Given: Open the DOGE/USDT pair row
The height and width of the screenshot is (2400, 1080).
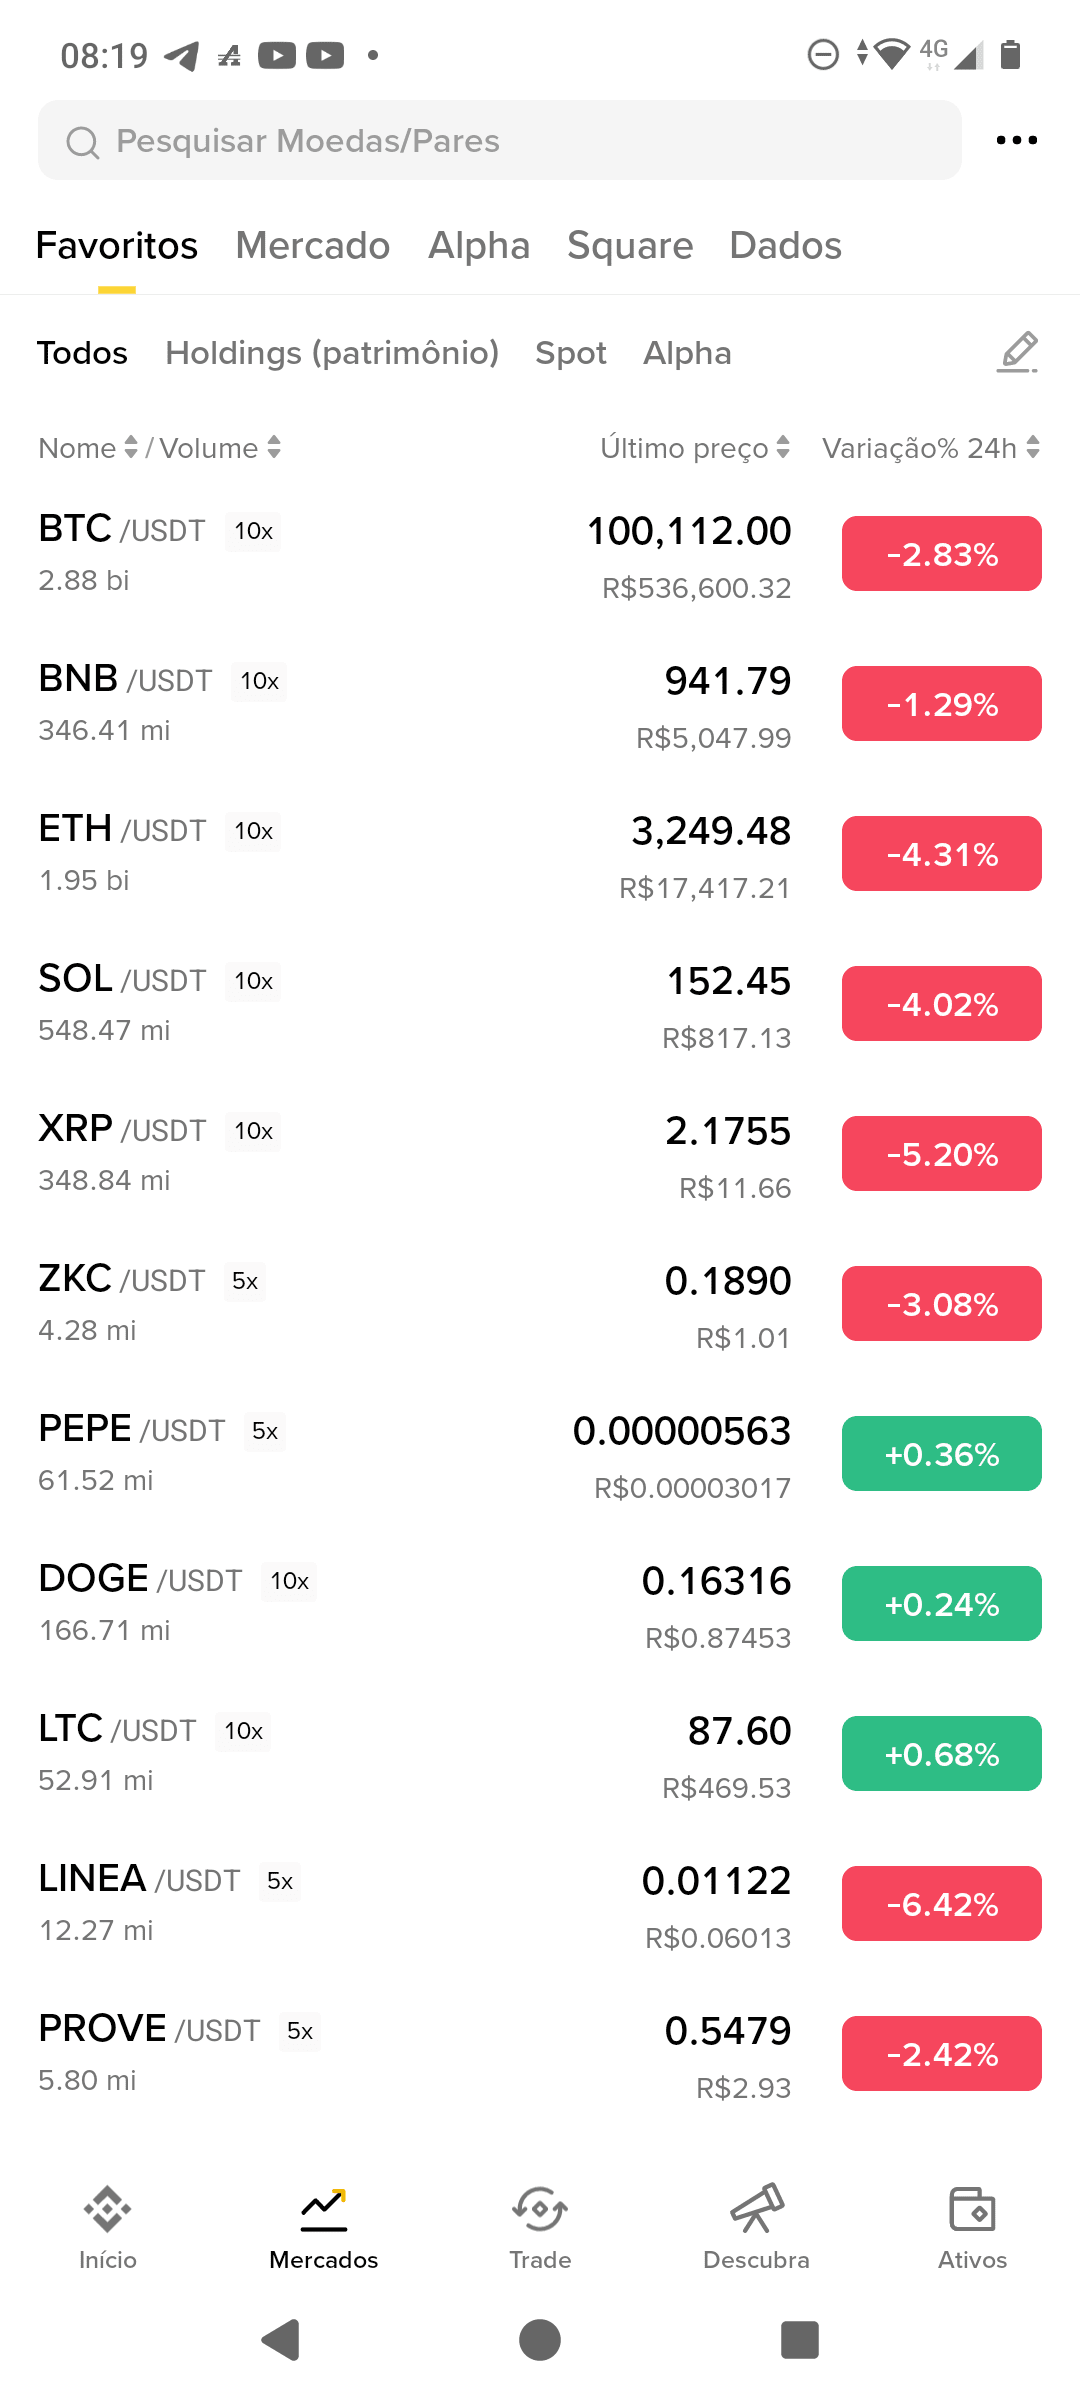Looking at the screenshot, I should click(540, 1605).
